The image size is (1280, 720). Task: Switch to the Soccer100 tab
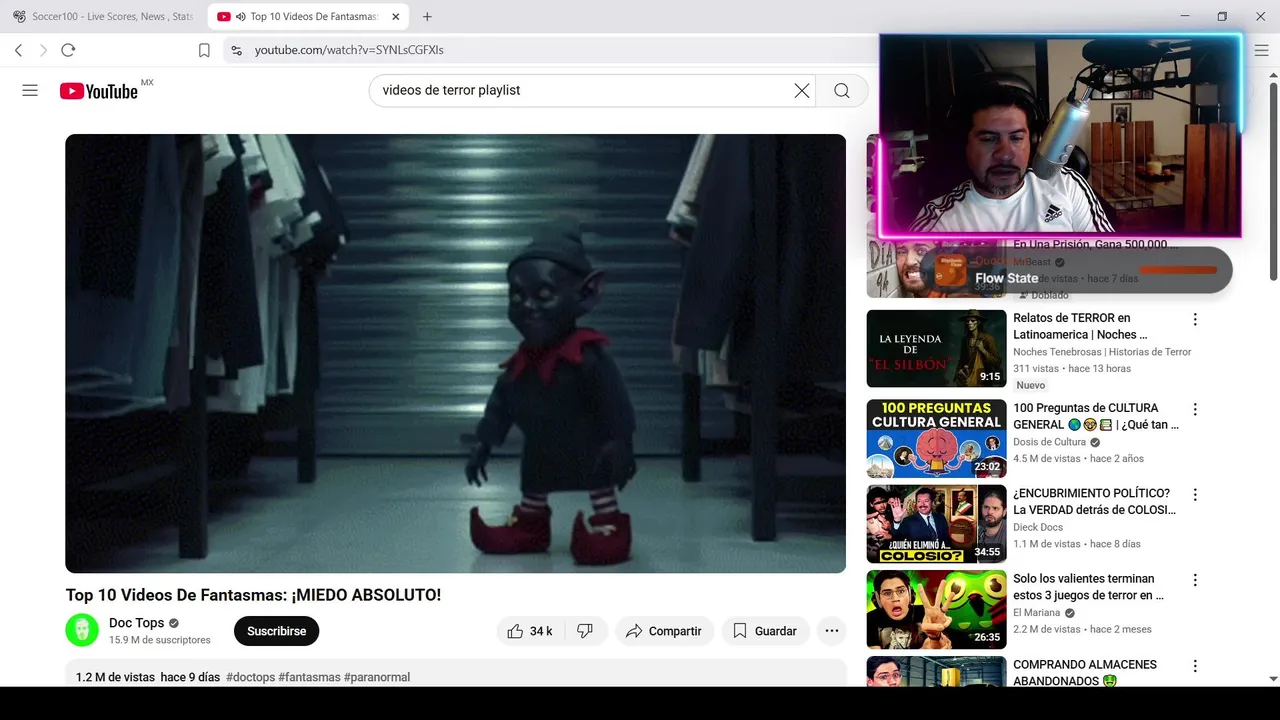(x=103, y=17)
